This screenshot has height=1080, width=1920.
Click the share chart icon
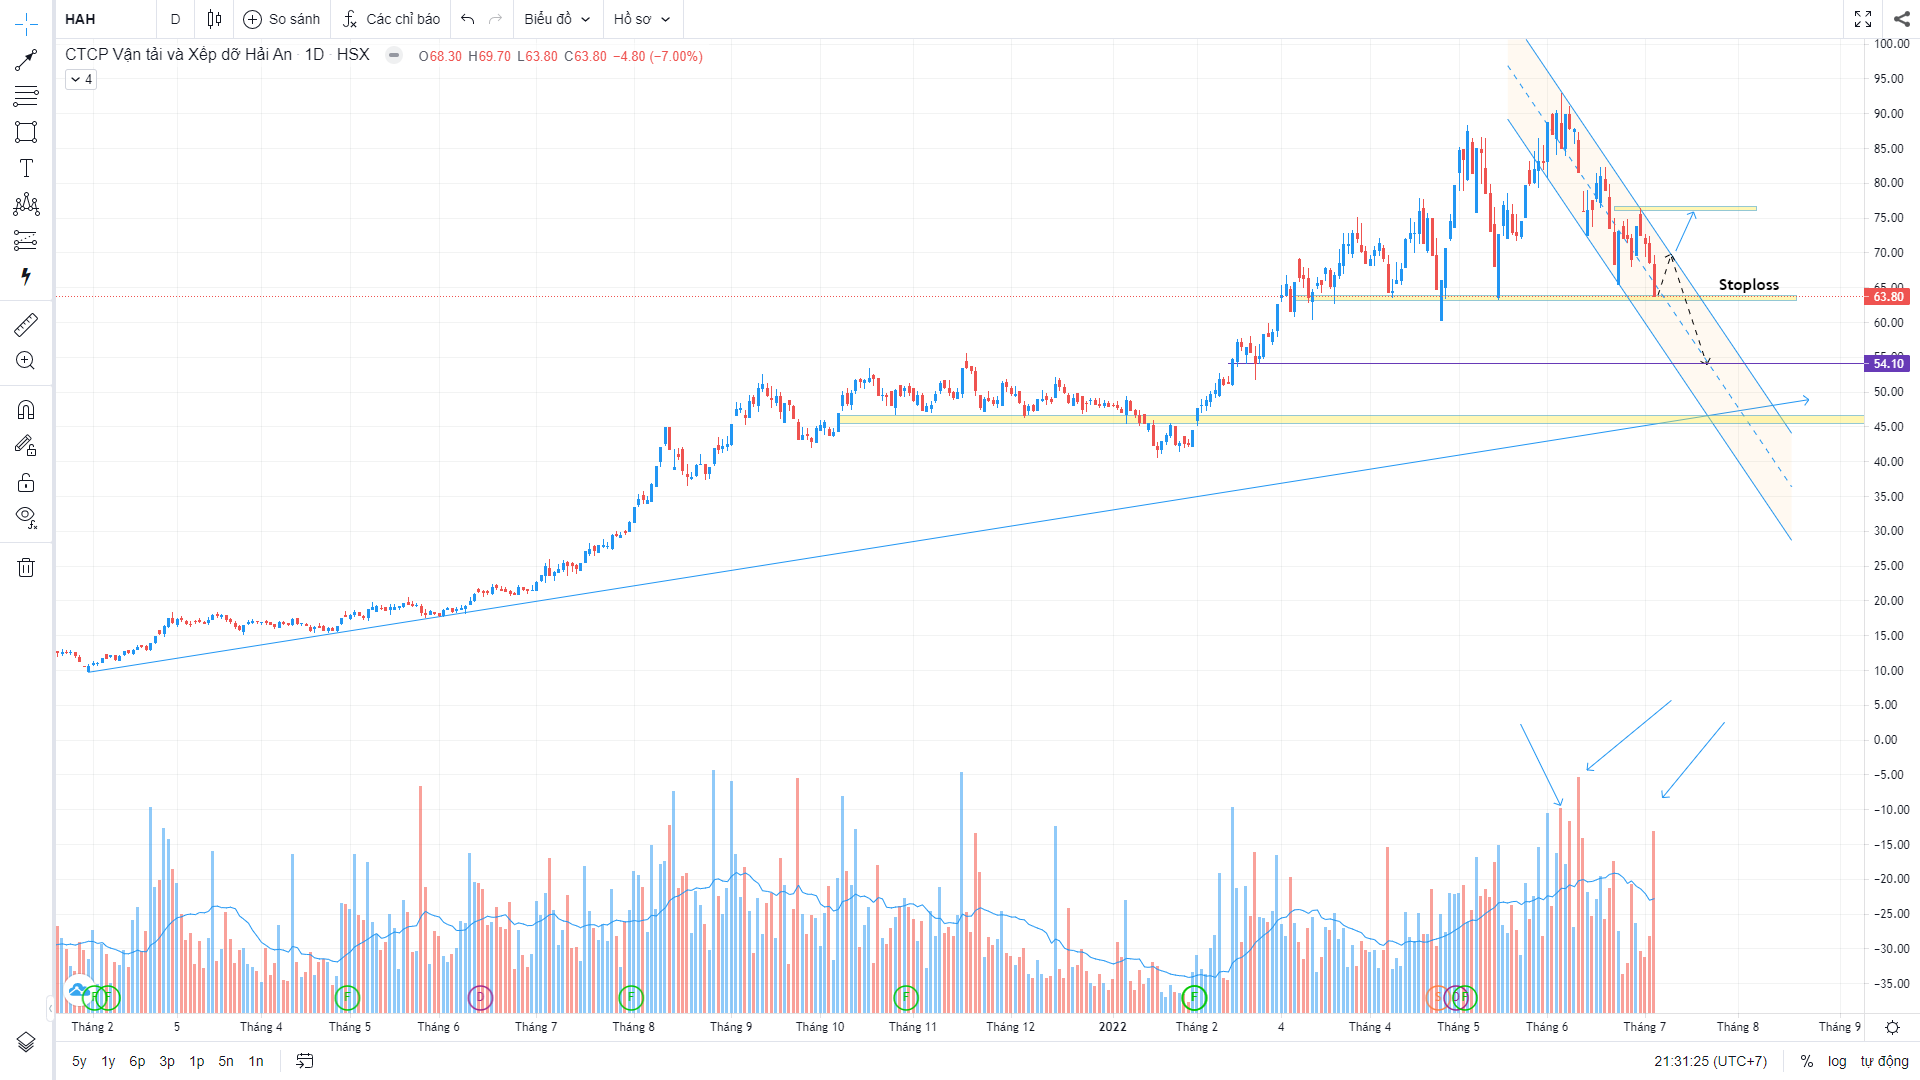1901,19
